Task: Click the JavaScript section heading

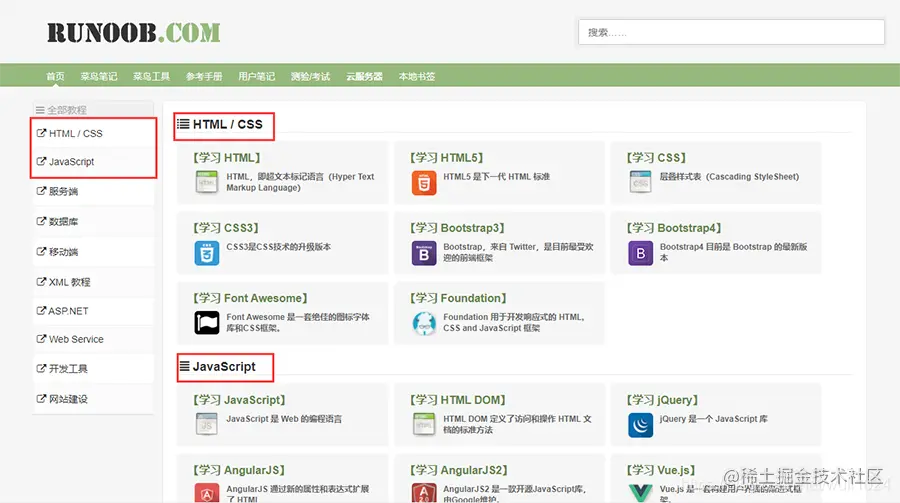Action: (224, 366)
